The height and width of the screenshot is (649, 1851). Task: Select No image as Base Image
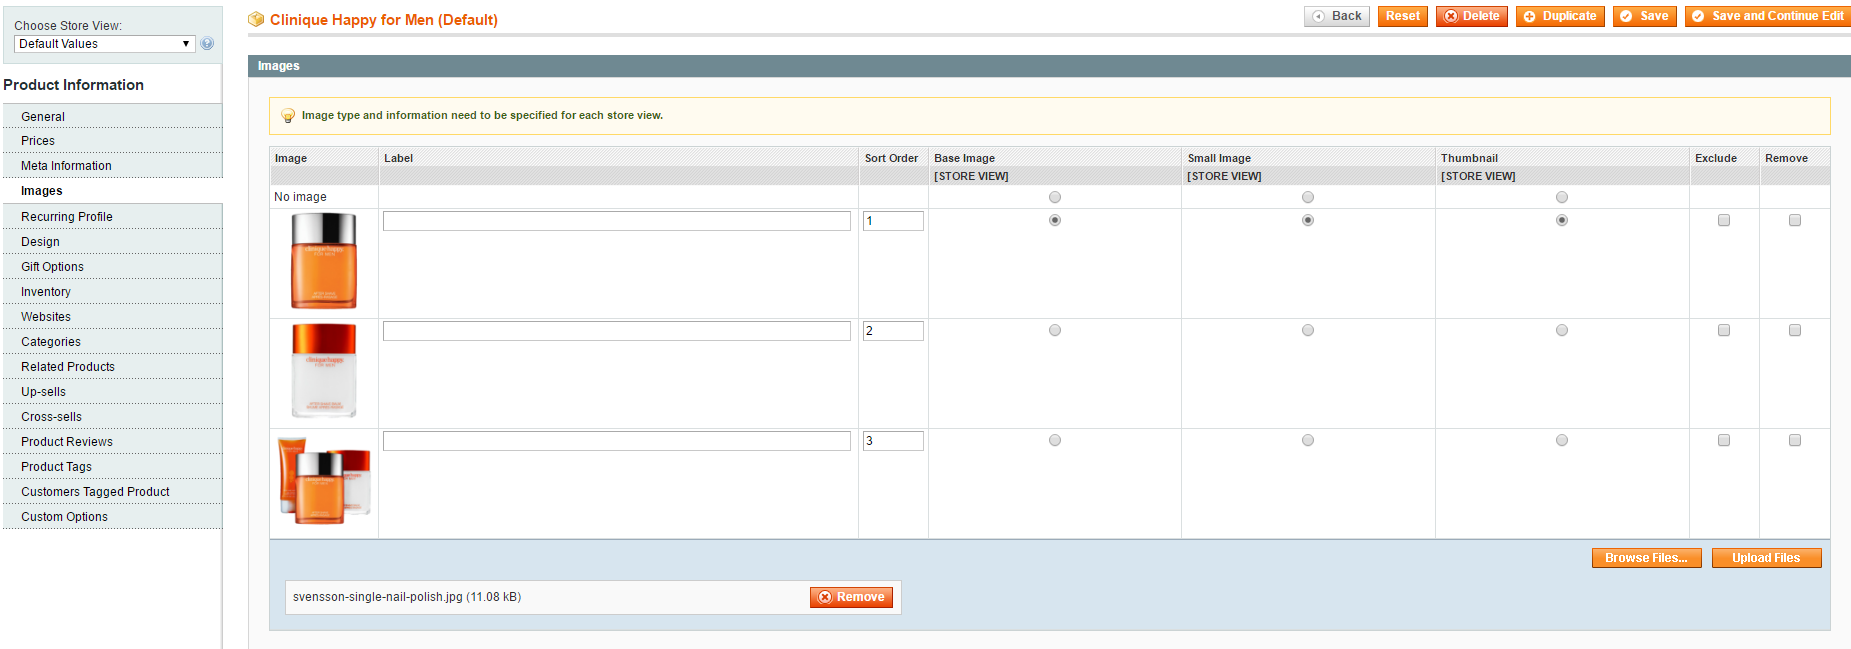click(1055, 197)
